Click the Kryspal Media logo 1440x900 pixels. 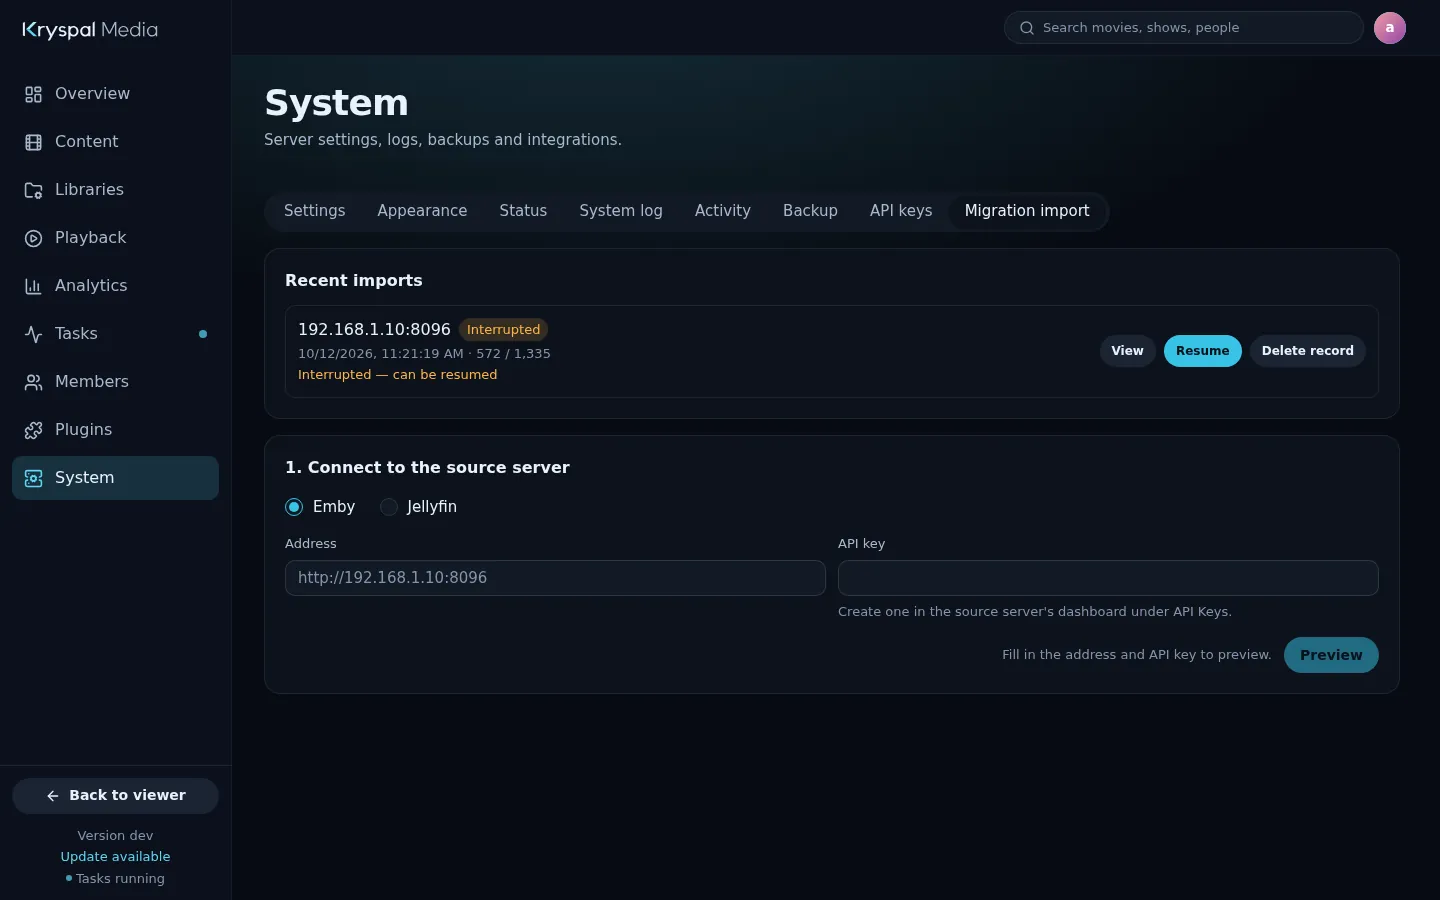pos(90,30)
